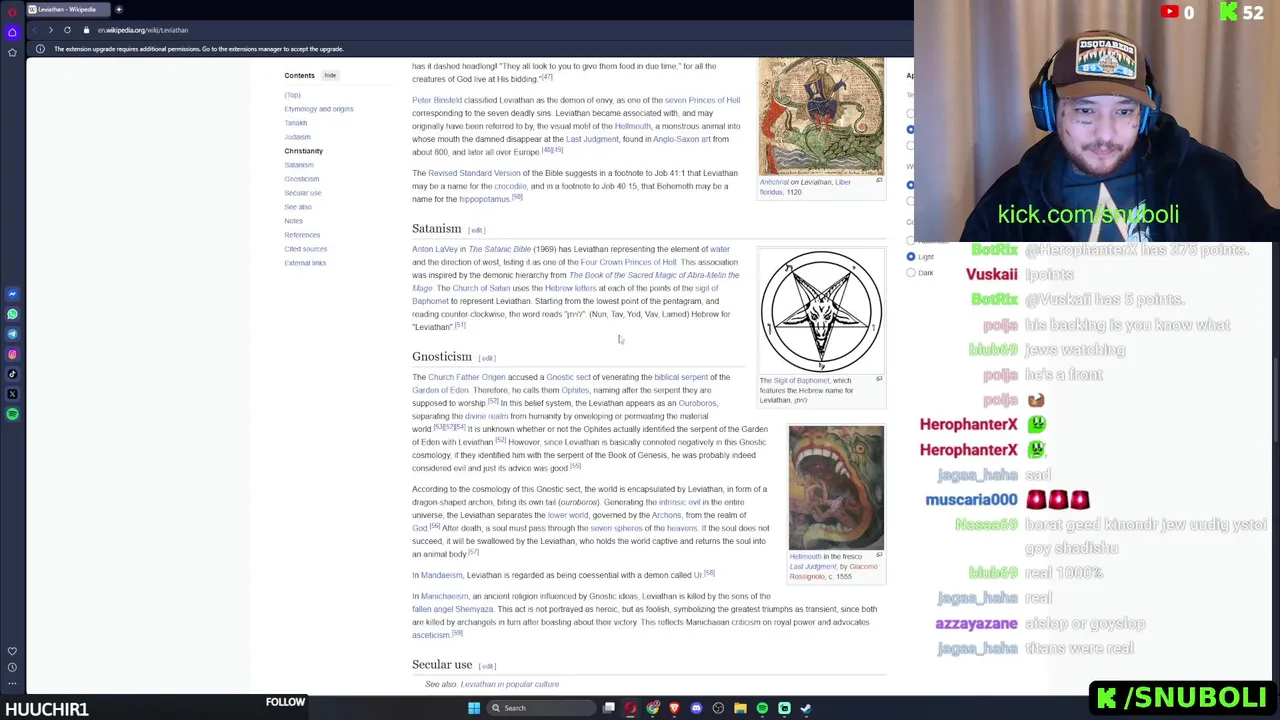Enlarge the Antichrist on Leviathan image icon

(x=879, y=181)
